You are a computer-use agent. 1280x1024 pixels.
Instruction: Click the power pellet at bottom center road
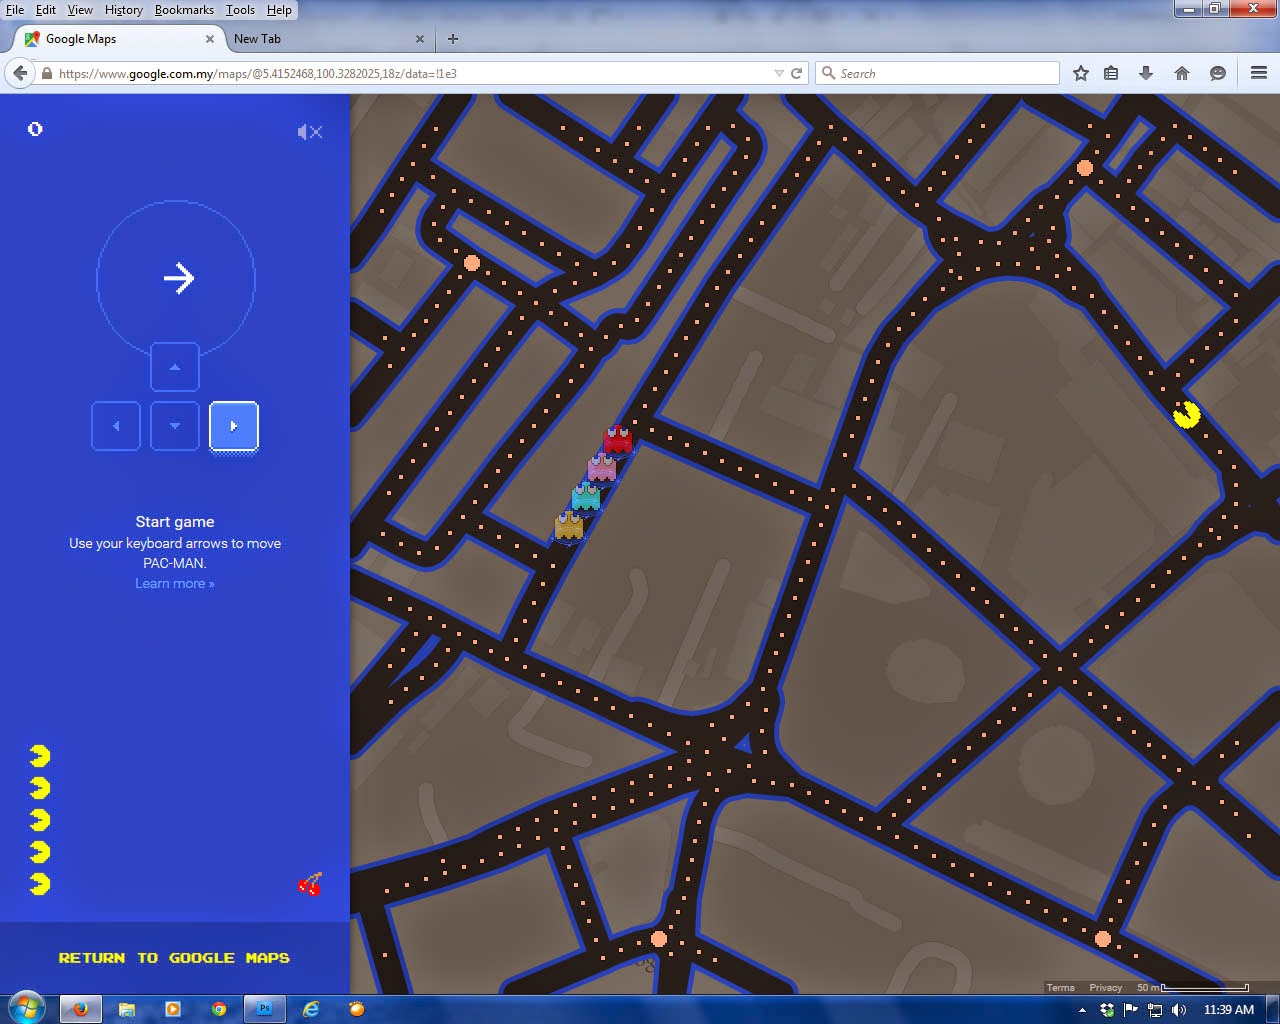point(658,939)
